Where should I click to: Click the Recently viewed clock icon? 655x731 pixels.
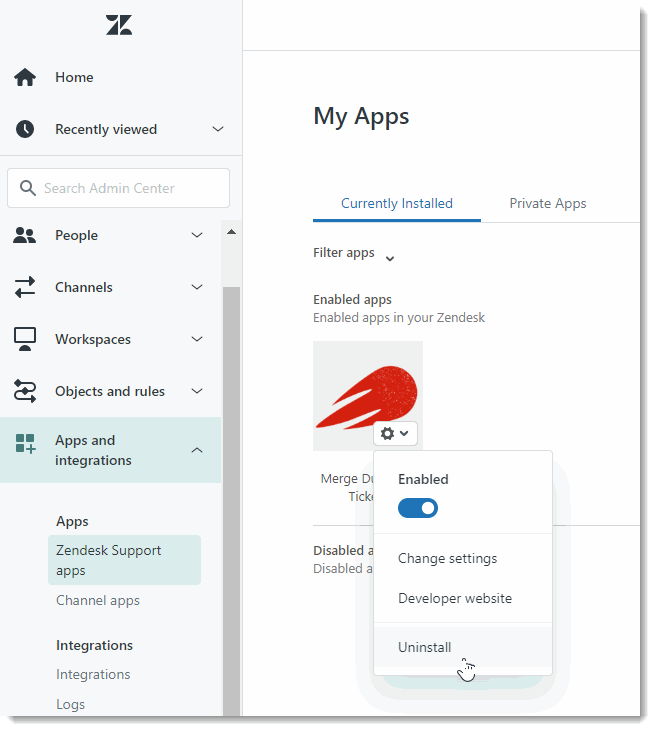click(x=25, y=129)
